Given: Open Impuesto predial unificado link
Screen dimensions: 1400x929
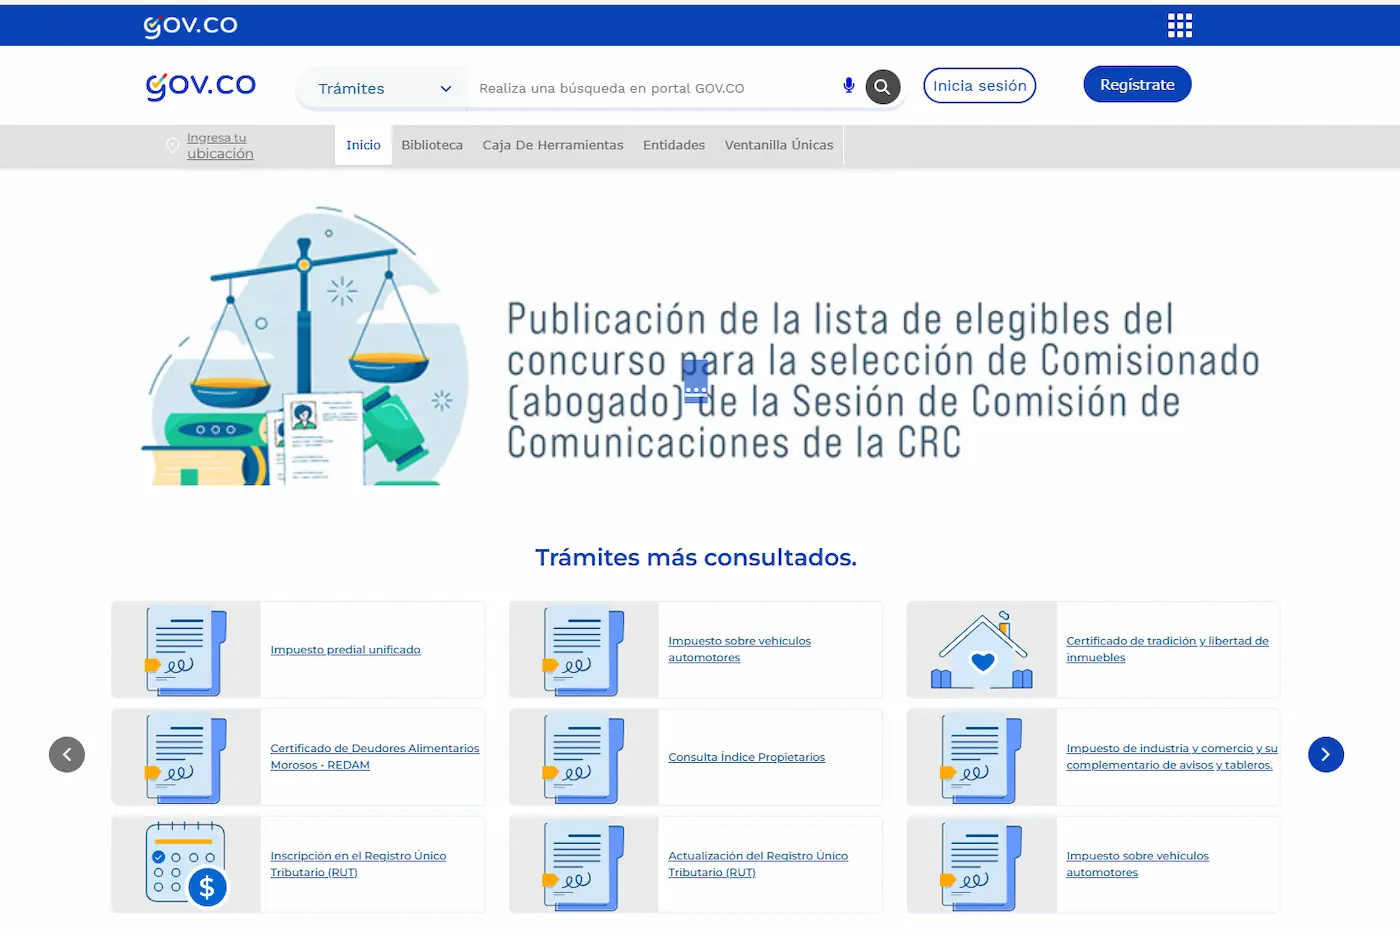Looking at the screenshot, I should [345, 650].
